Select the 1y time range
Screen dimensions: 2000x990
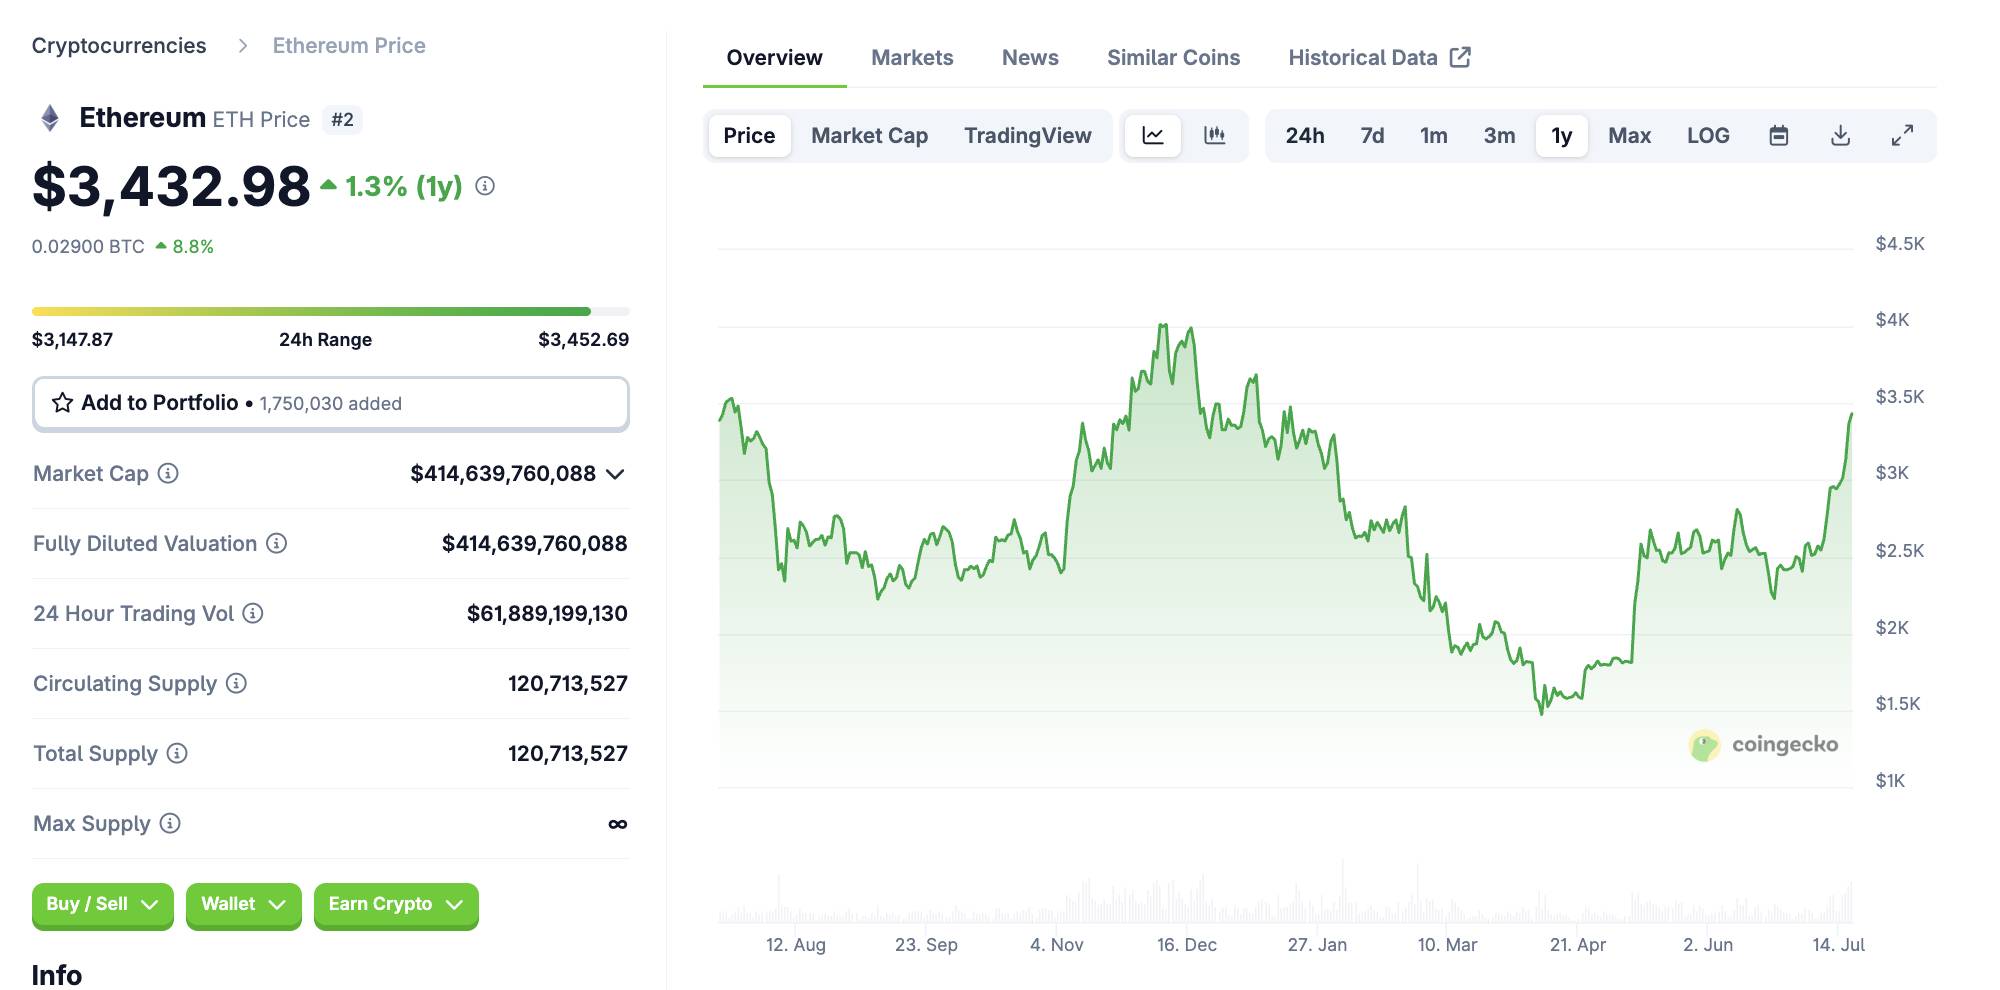point(1562,136)
